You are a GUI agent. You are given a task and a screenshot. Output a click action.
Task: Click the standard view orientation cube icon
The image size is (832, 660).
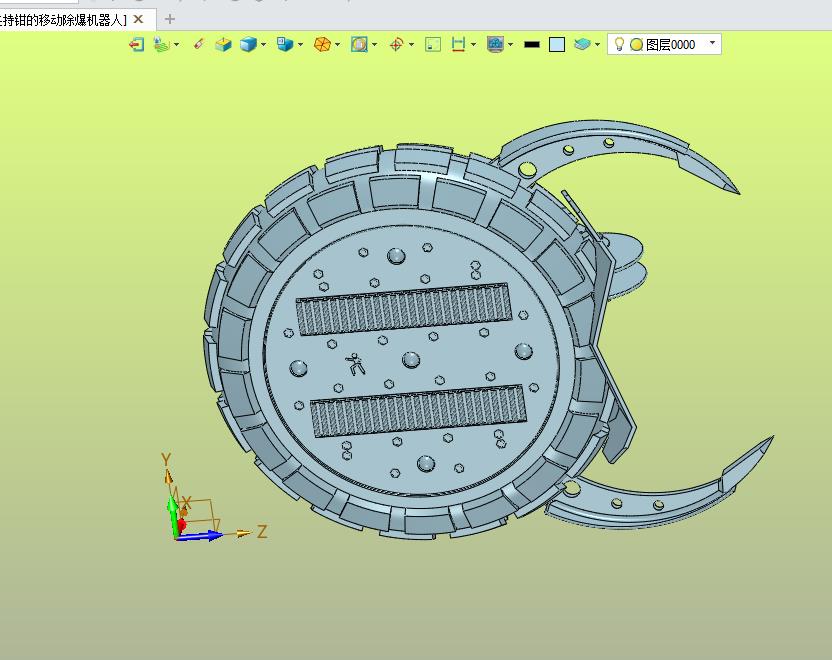285,44
